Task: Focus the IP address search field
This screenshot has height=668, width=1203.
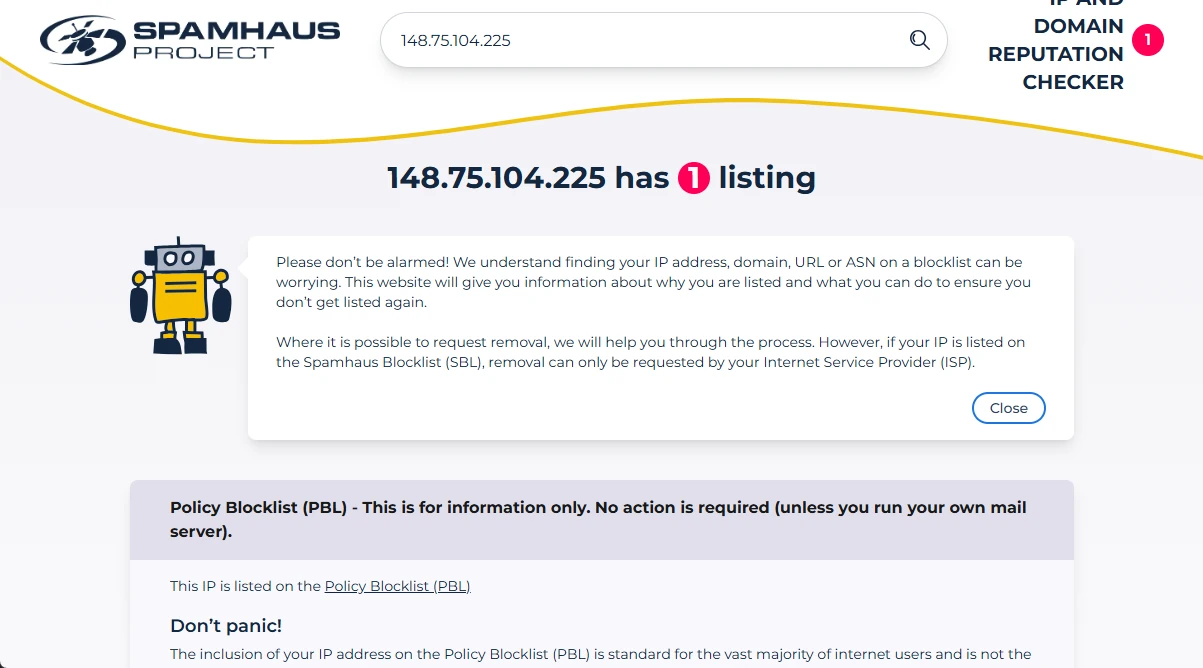Action: [640, 40]
